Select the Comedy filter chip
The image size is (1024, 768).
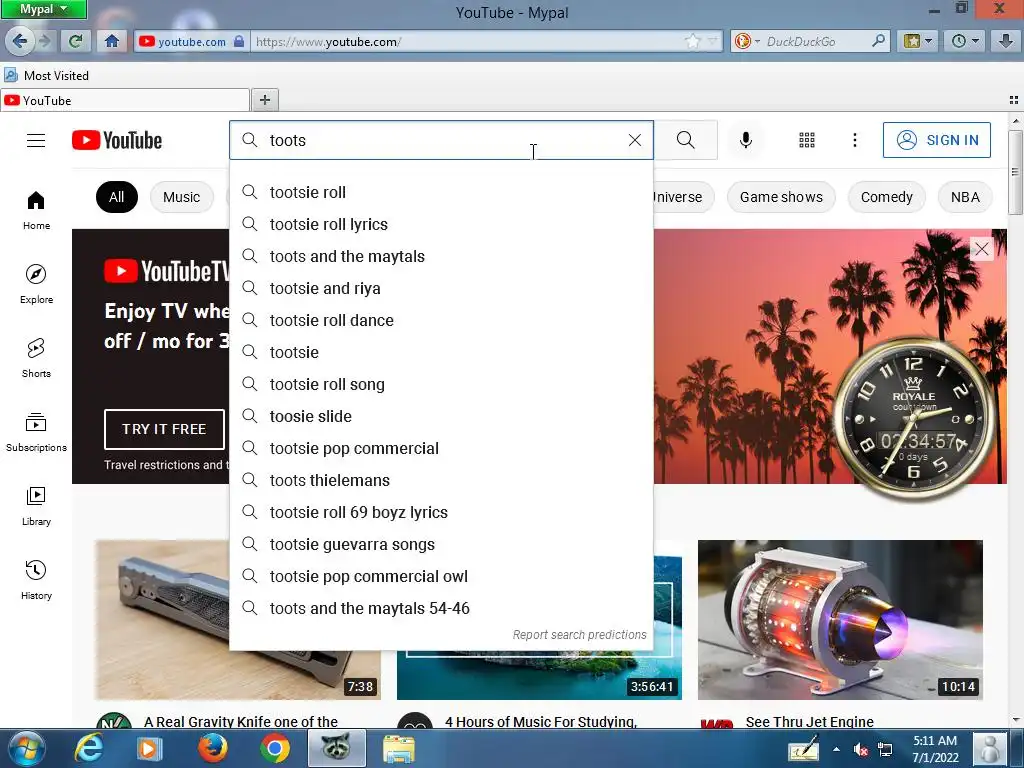point(886,197)
